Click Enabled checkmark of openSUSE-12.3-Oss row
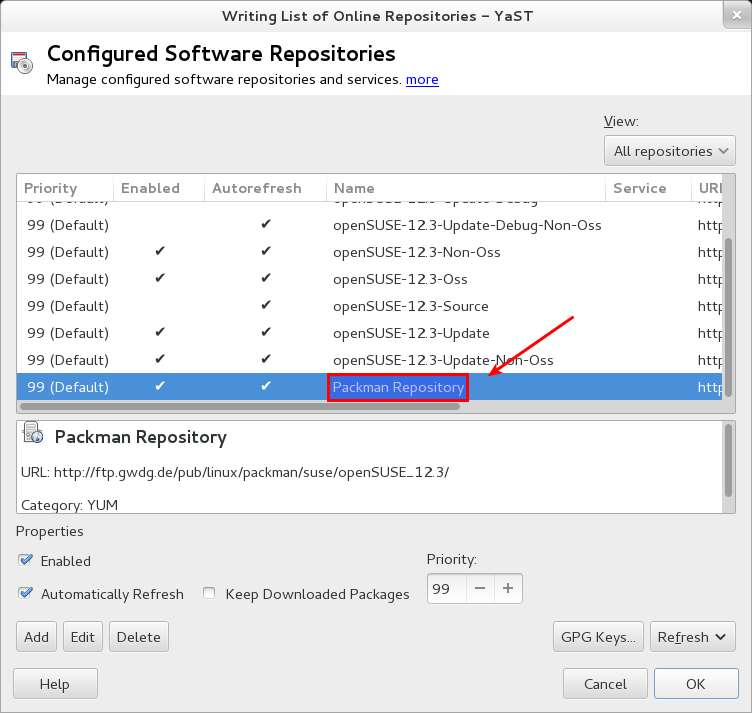The image size is (752, 713). tap(160, 278)
